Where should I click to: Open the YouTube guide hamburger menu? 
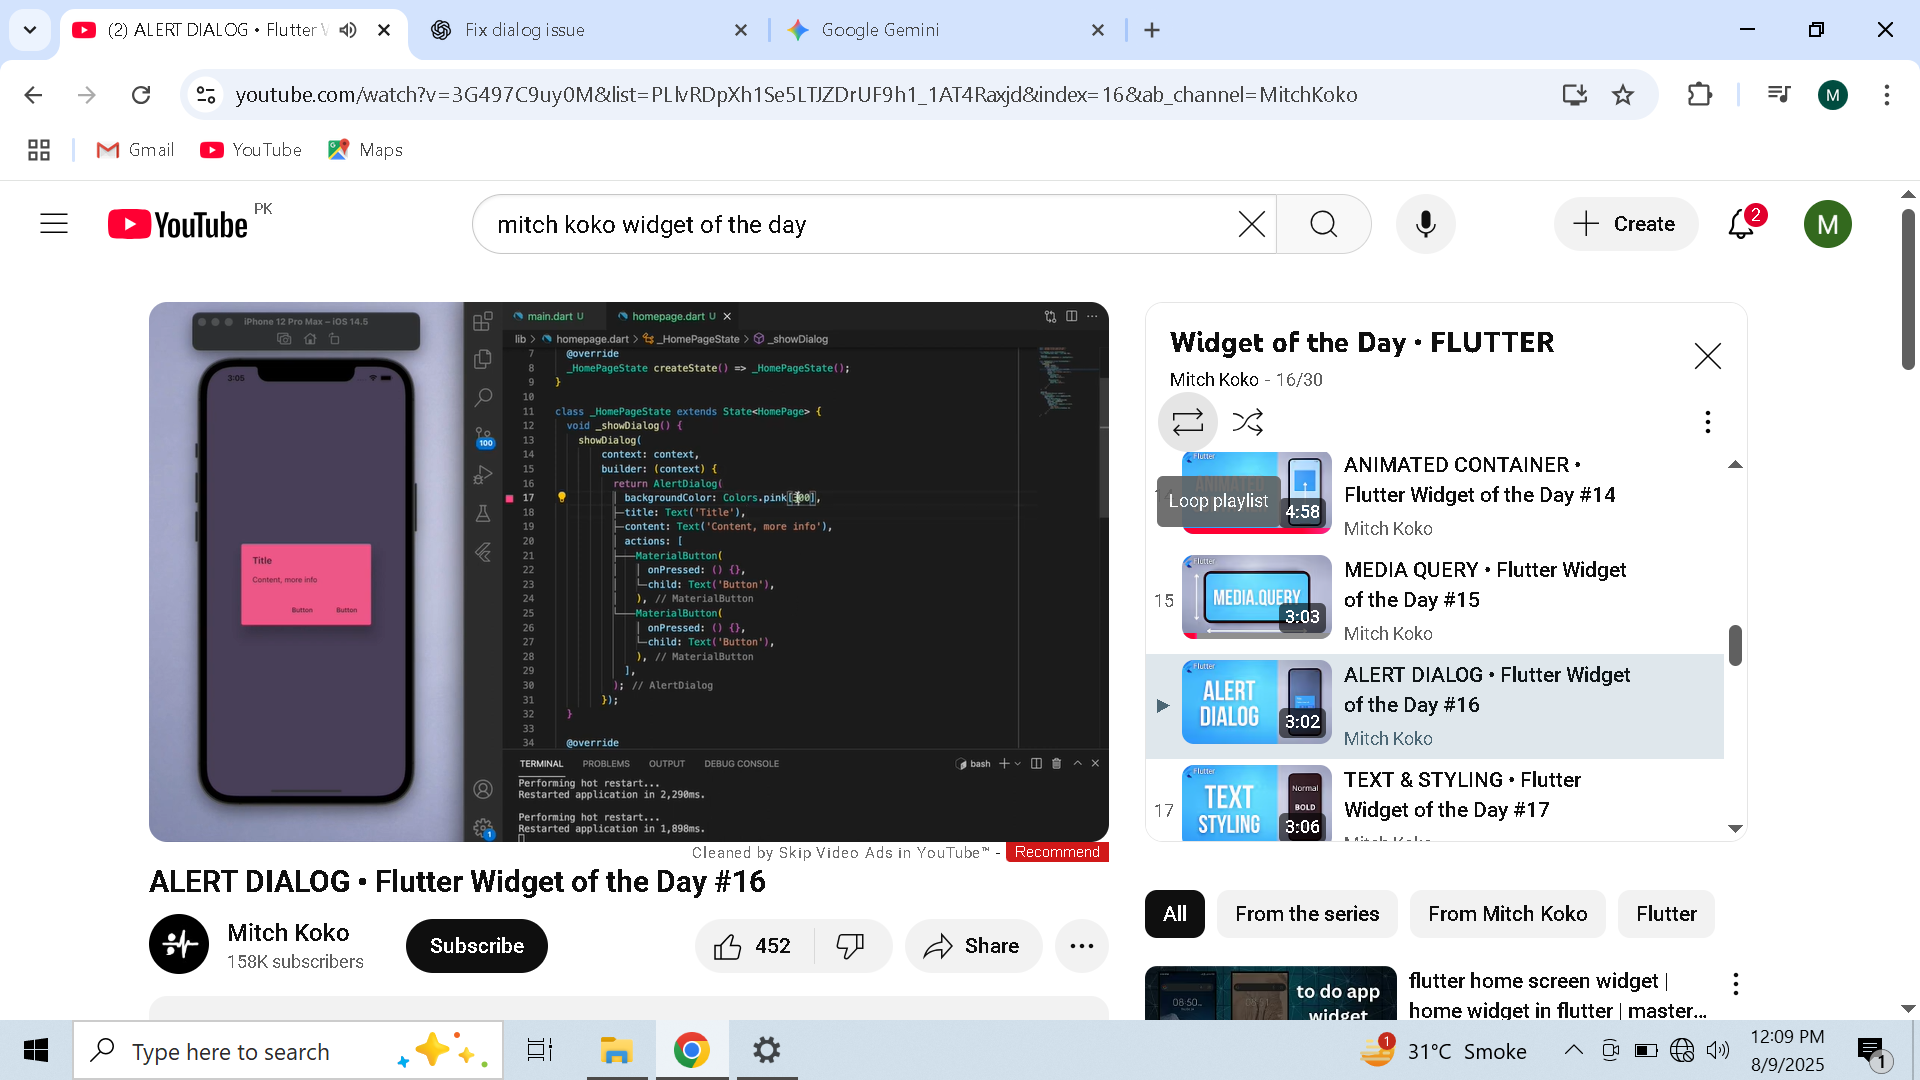[x=54, y=224]
